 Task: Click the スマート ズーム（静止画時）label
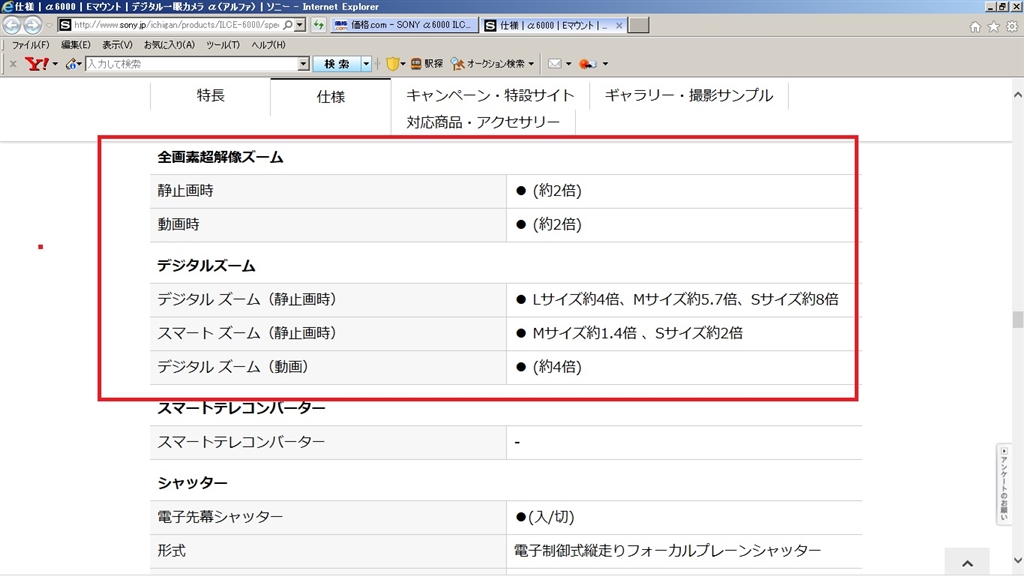[x=247, y=333]
